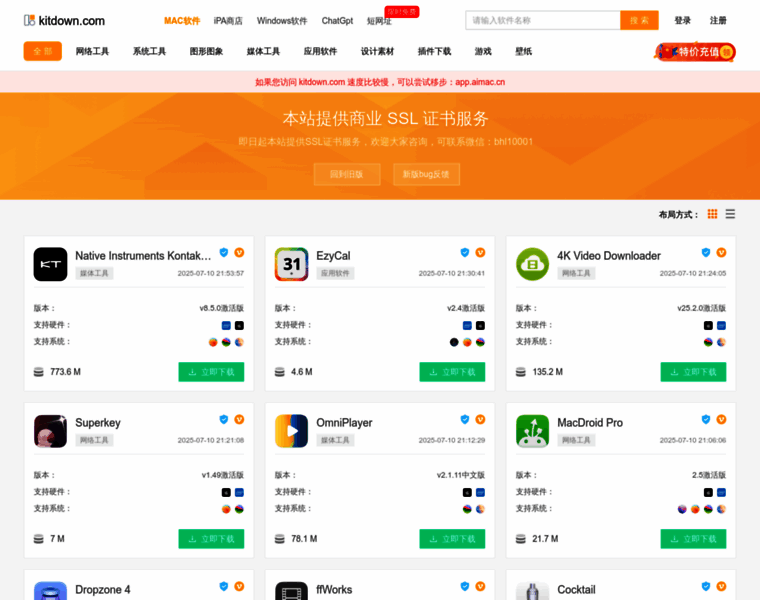760x600 pixels.
Task: Select the 媒体工具 category
Action: (x=263, y=51)
